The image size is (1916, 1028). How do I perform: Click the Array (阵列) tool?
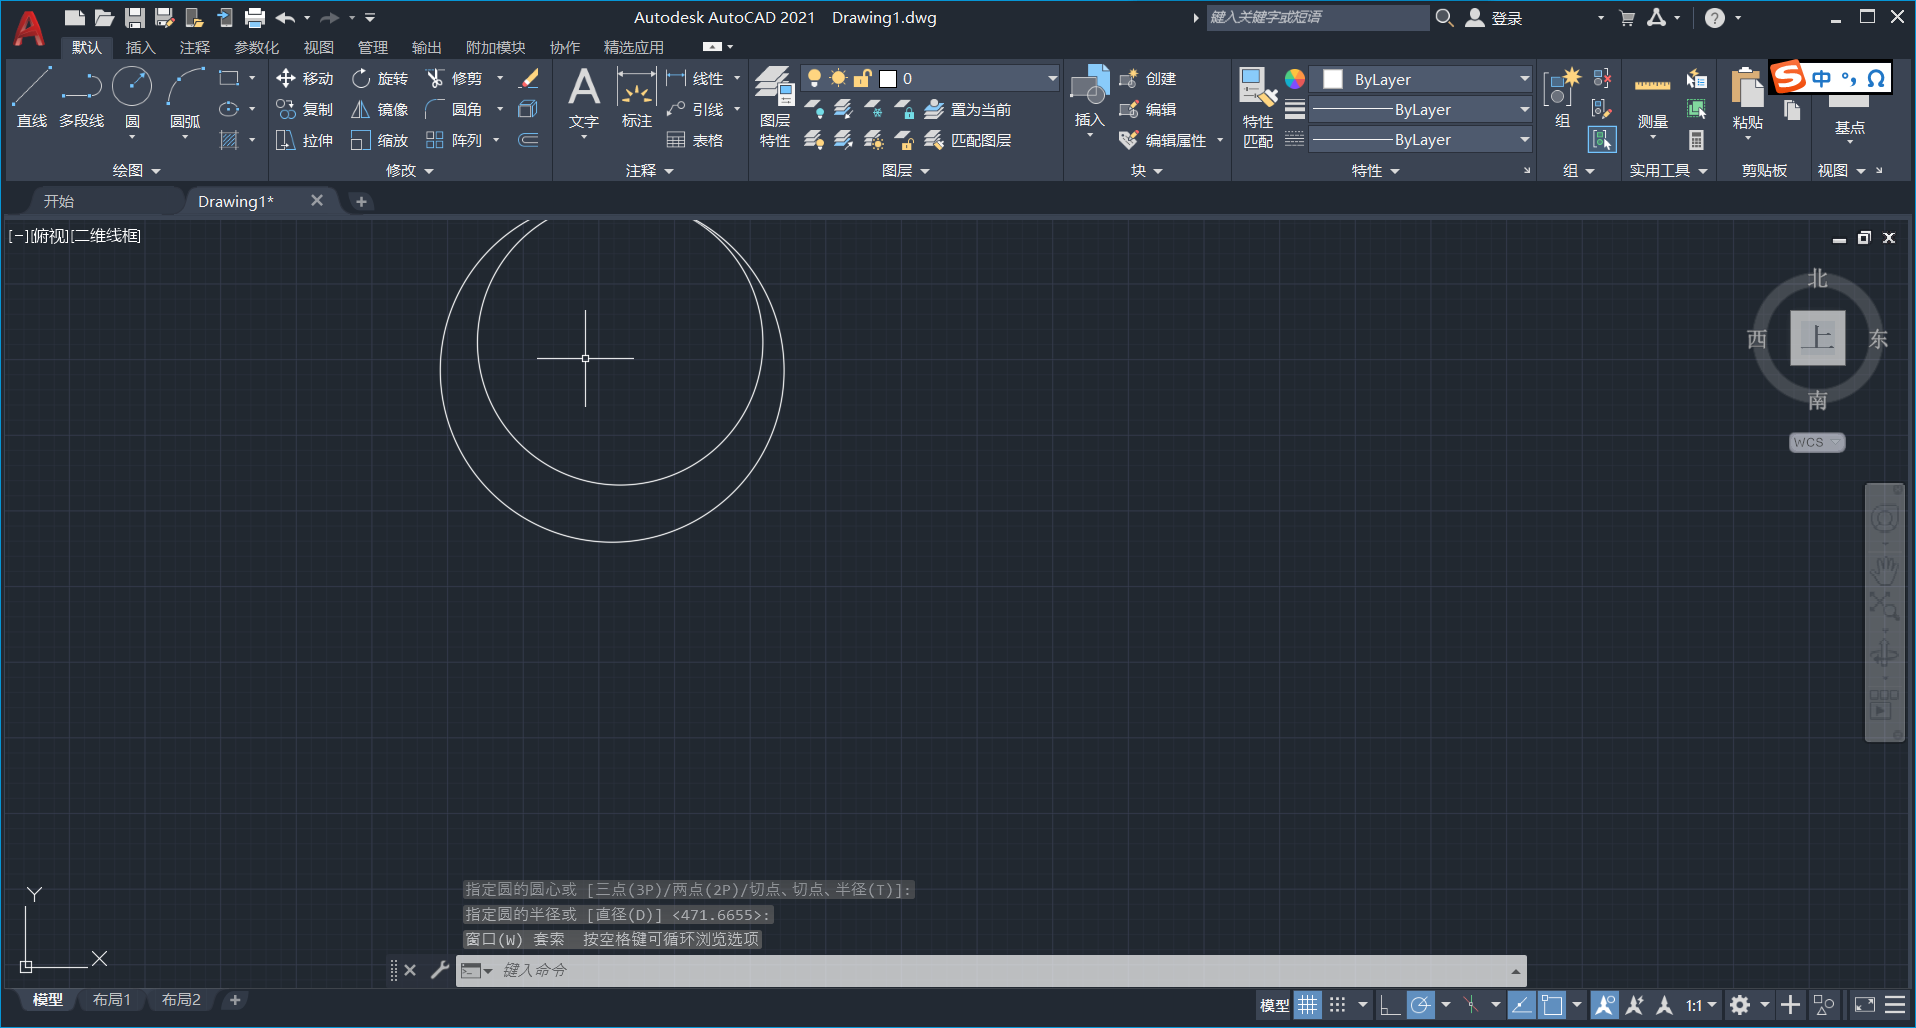tap(454, 140)
